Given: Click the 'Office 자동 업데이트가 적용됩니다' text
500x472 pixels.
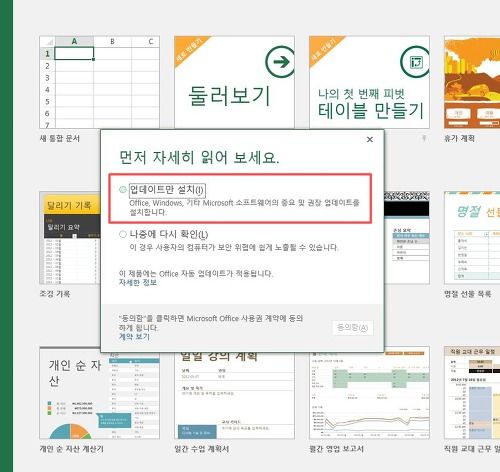Looking at the screenshot, I should pos(196,274).
